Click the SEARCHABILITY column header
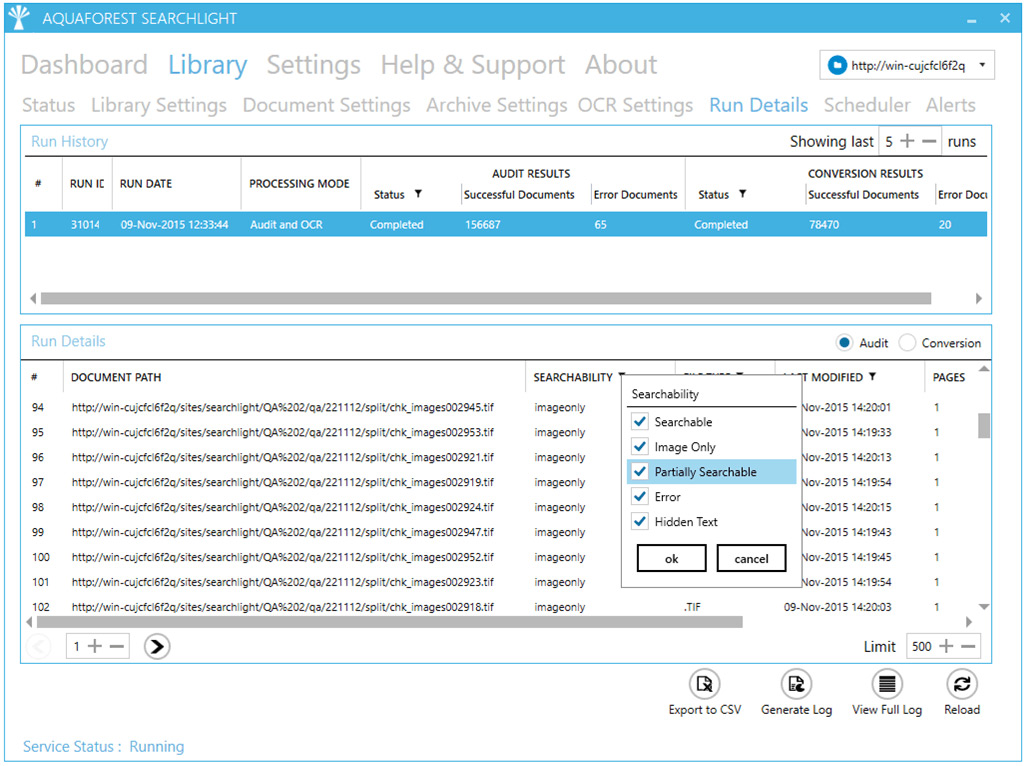The image size is (1026, 766). point(573,377)
